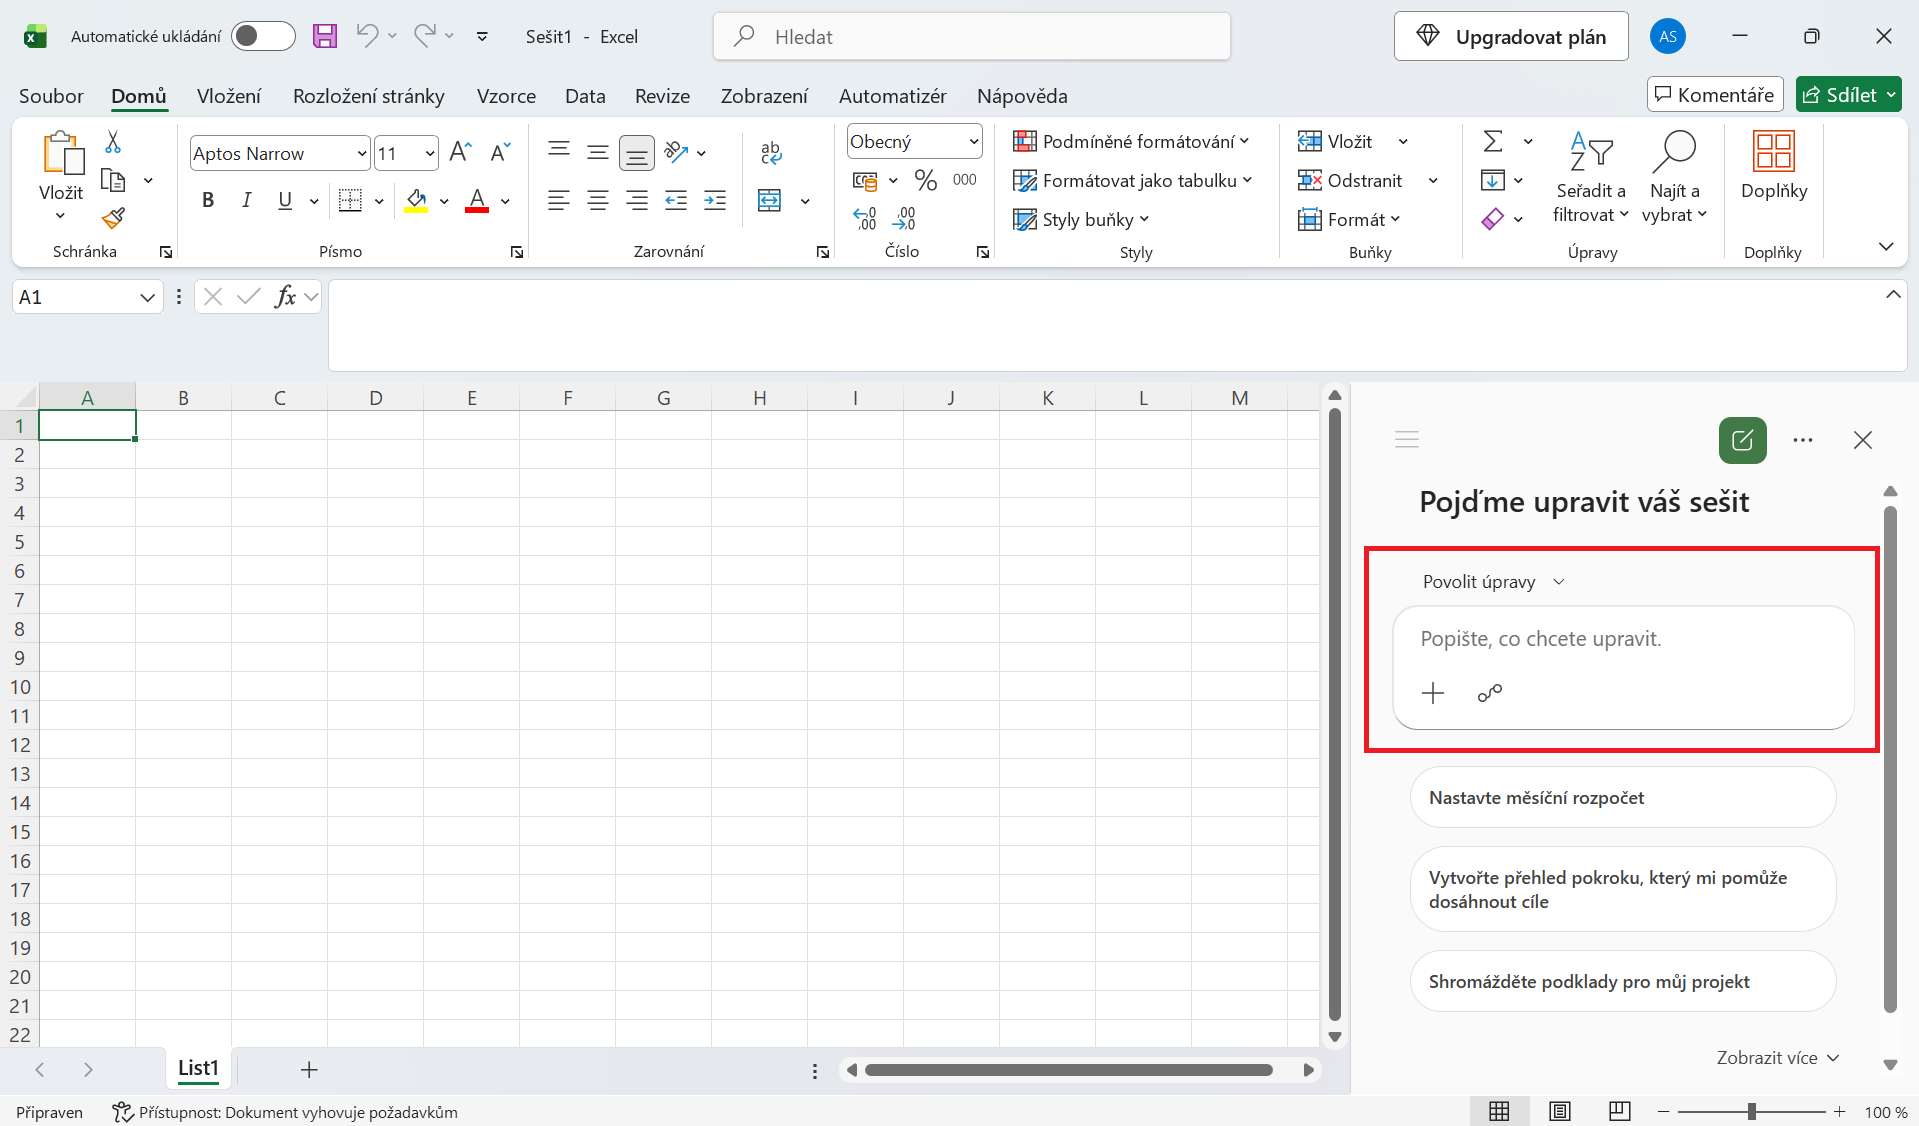Click the Komentáře button

pos(1715,95)
